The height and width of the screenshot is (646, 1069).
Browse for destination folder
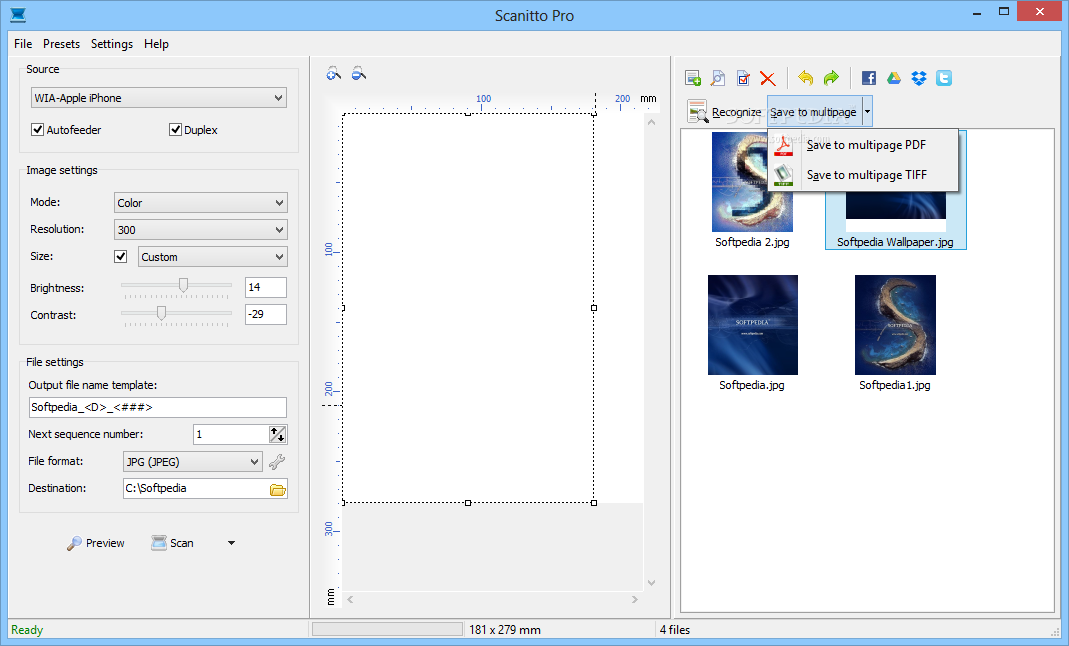point(277,489)
